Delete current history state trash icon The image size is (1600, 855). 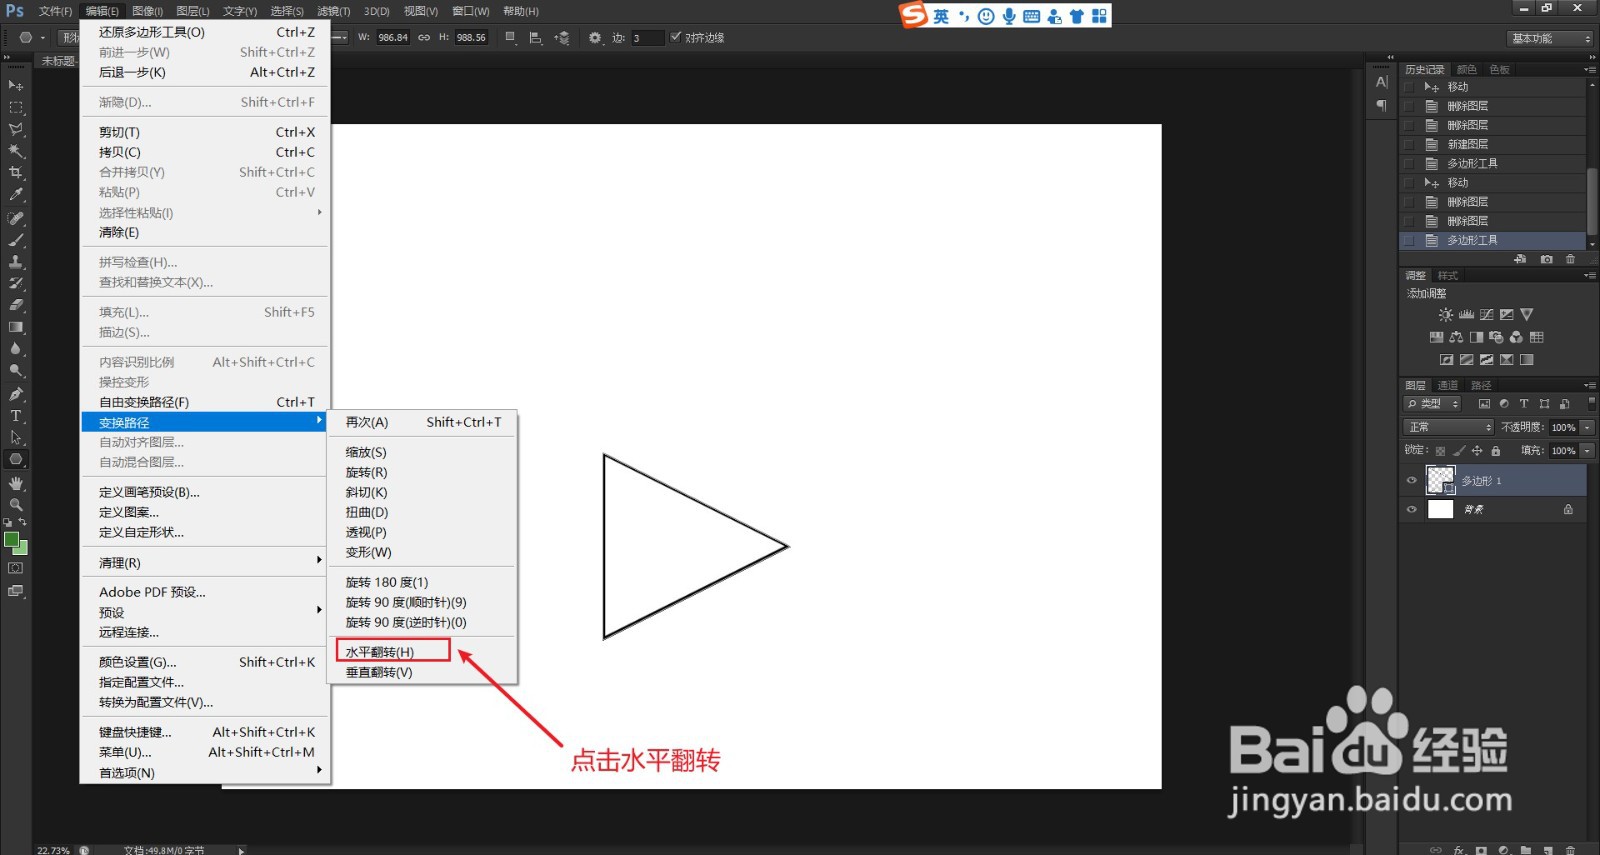coord(1570,259)
